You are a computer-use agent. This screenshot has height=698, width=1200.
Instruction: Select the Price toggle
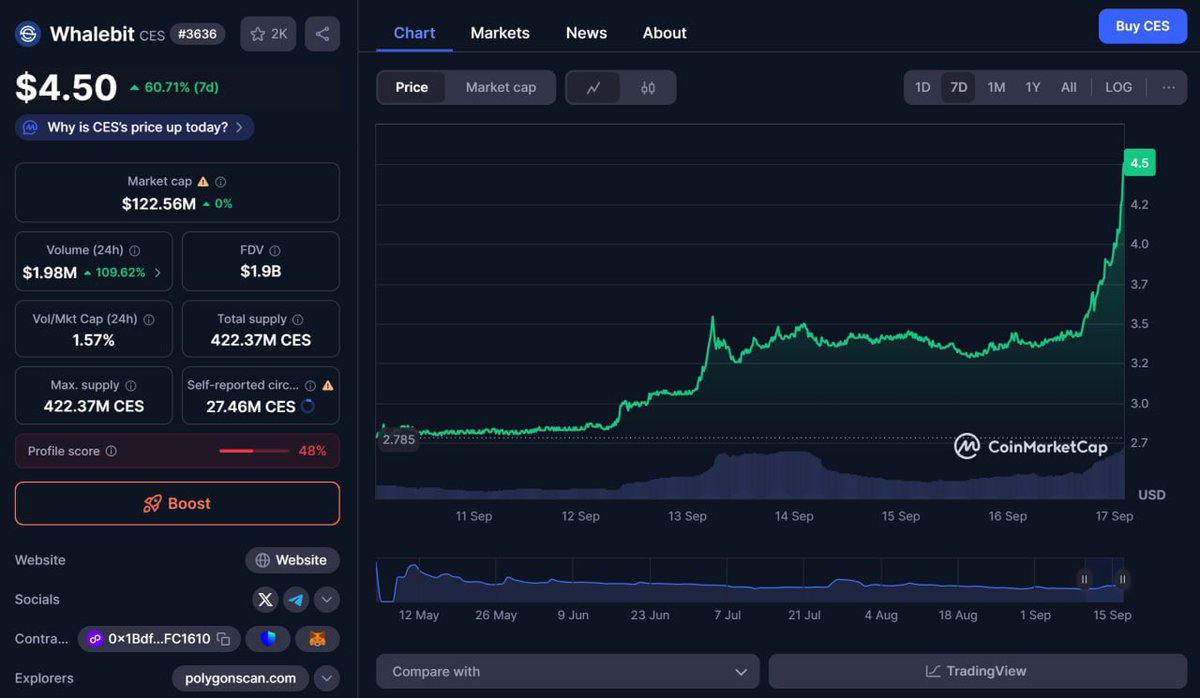pyautogui.click(x=412, y=88)
